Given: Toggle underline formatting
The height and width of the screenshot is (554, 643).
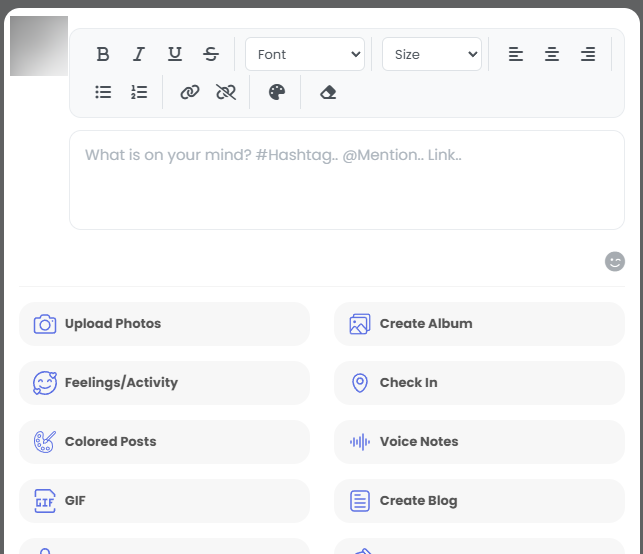Looking at the screenshot, I should coord(175,54).
